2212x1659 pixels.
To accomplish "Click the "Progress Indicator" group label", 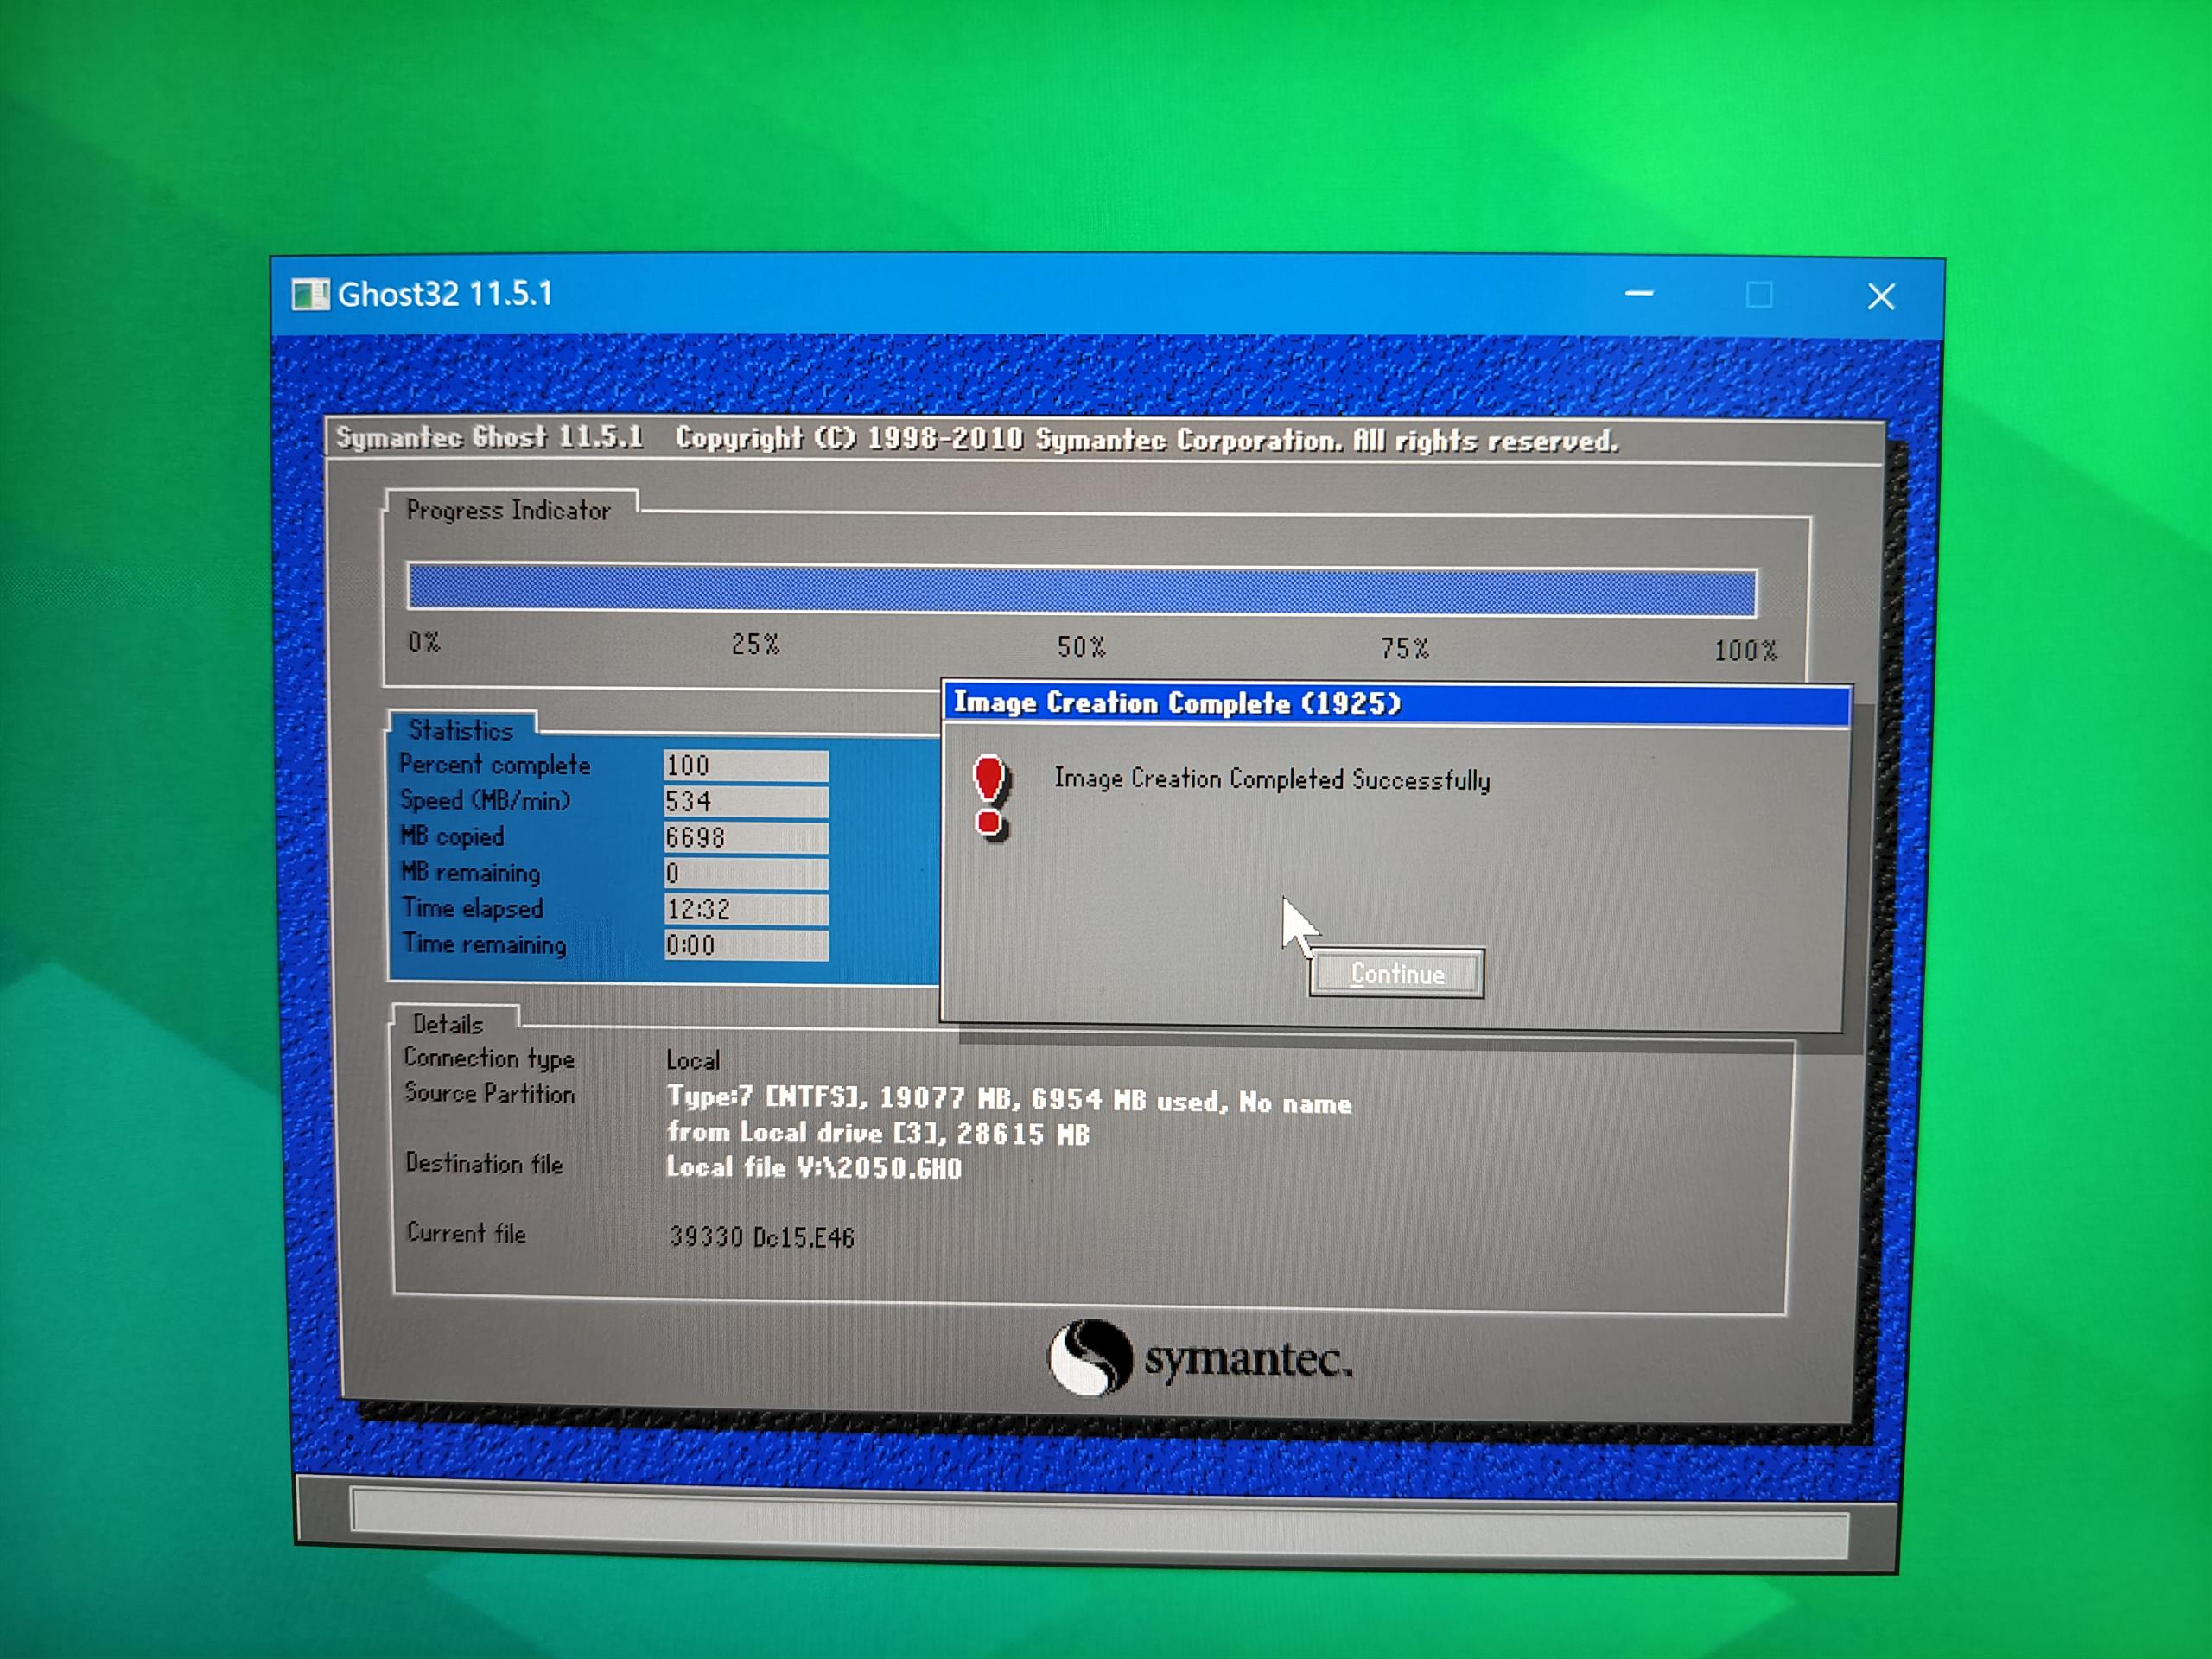I will (508, 510).
